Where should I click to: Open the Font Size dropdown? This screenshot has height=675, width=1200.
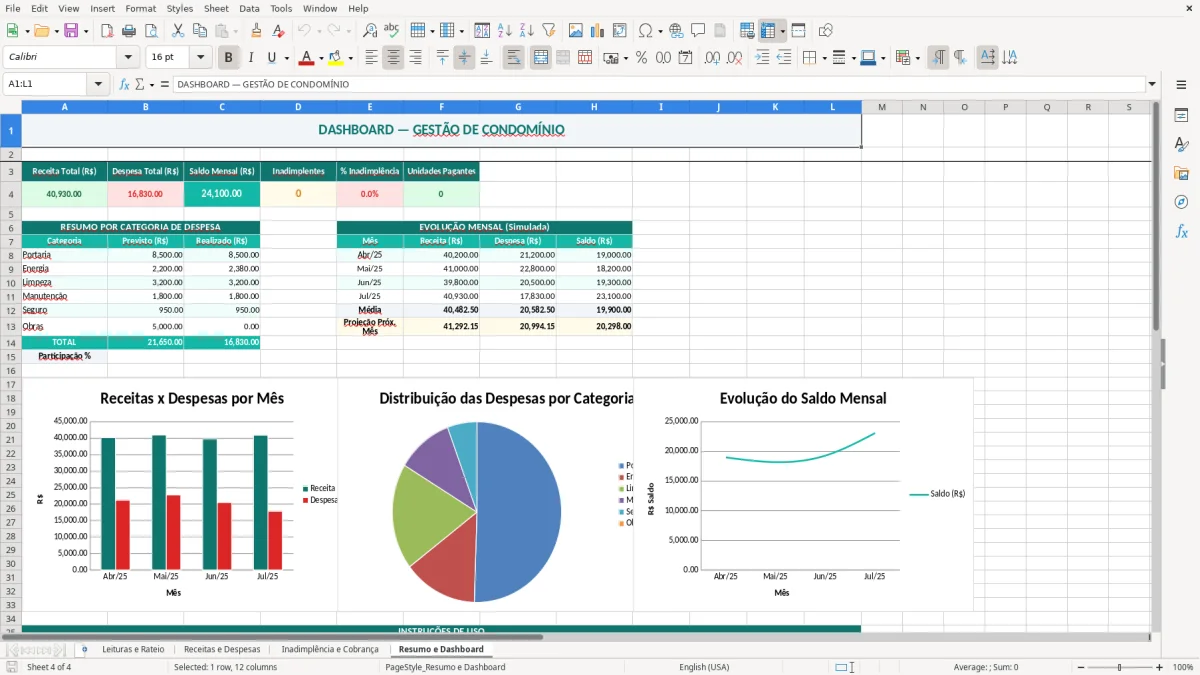click(x=200, y=57)
